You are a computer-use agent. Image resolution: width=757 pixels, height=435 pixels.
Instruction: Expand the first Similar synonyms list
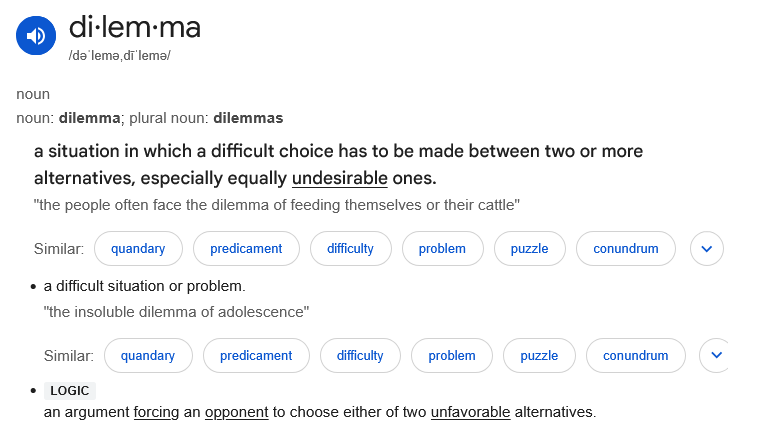coord(707,248)
